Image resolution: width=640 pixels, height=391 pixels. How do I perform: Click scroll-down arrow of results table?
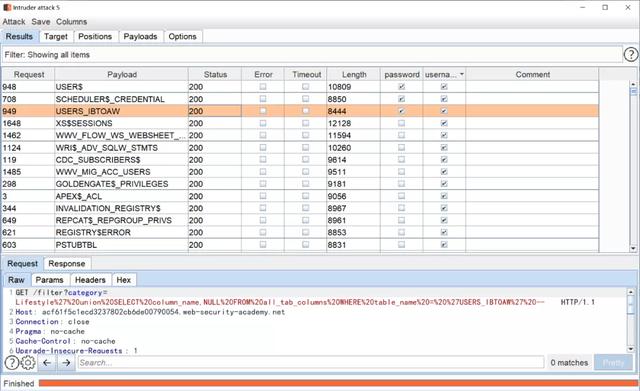pos(633,248)
